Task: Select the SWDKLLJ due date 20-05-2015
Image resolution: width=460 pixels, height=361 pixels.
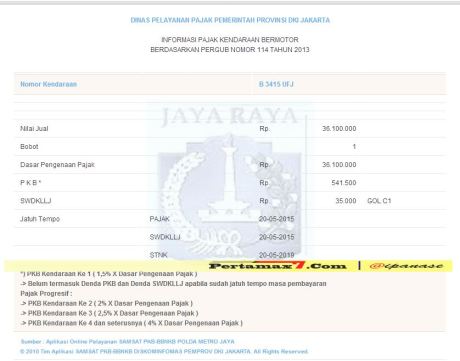Action: (x=277, y=237)
